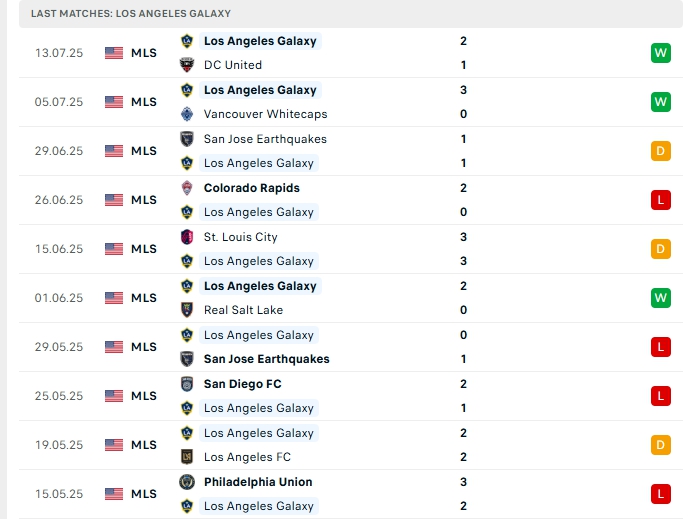693x519 pixels.
Task: Click the Last Matches: Los Angeles Galaxy header
Action: point(131,14)
